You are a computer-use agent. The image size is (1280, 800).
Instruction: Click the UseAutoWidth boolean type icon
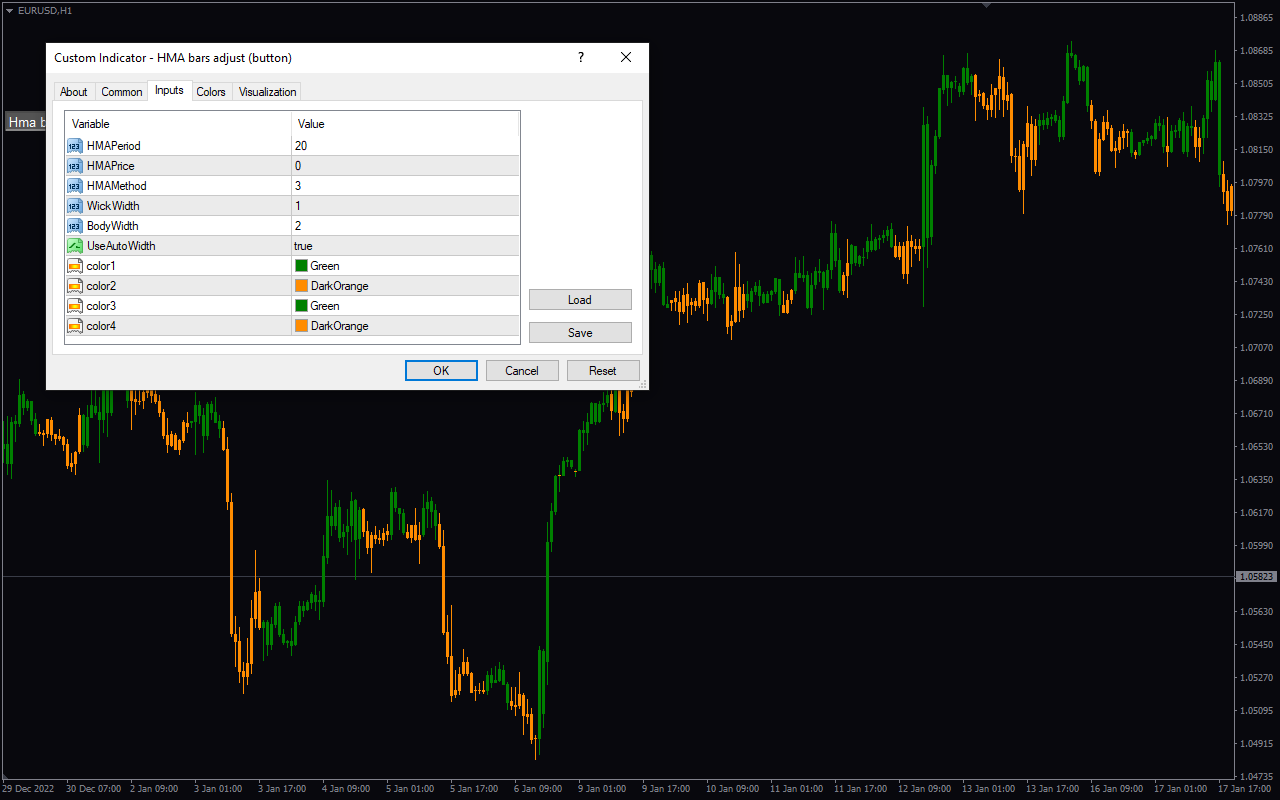[75, 246]
